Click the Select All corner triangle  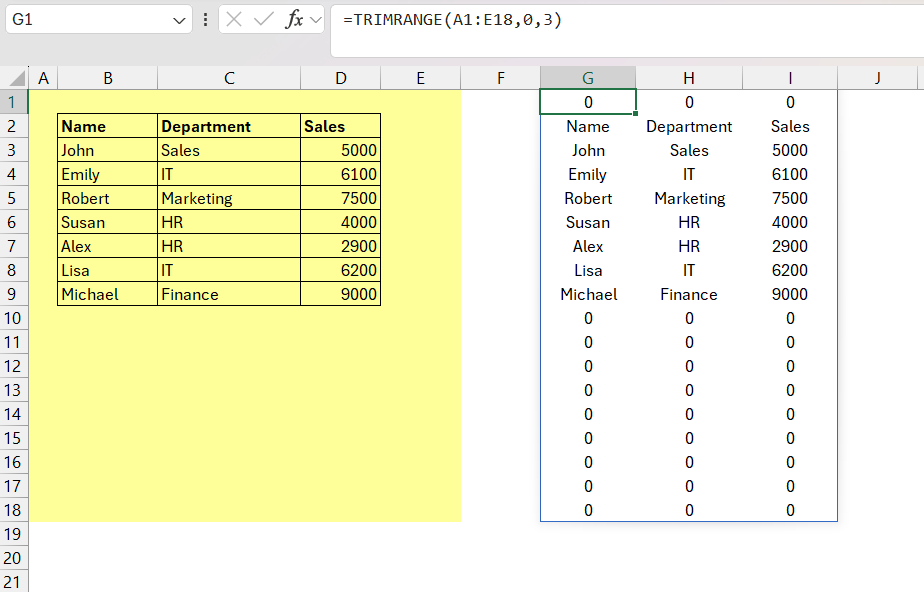pyautogui.click(x=15, y=78)
